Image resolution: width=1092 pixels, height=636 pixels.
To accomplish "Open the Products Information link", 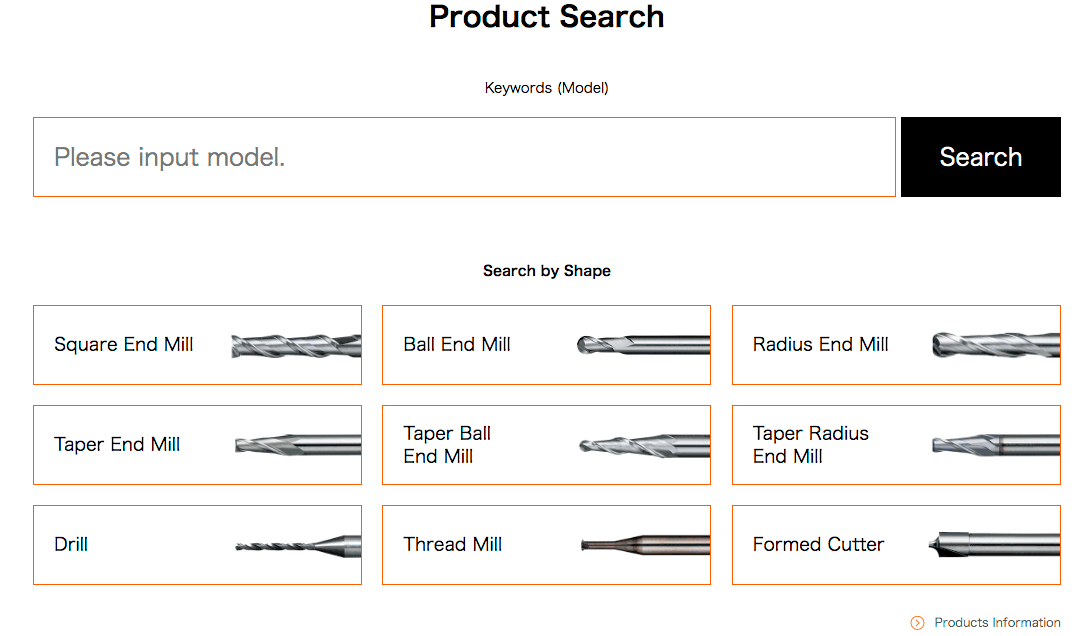I will point(997,623).
